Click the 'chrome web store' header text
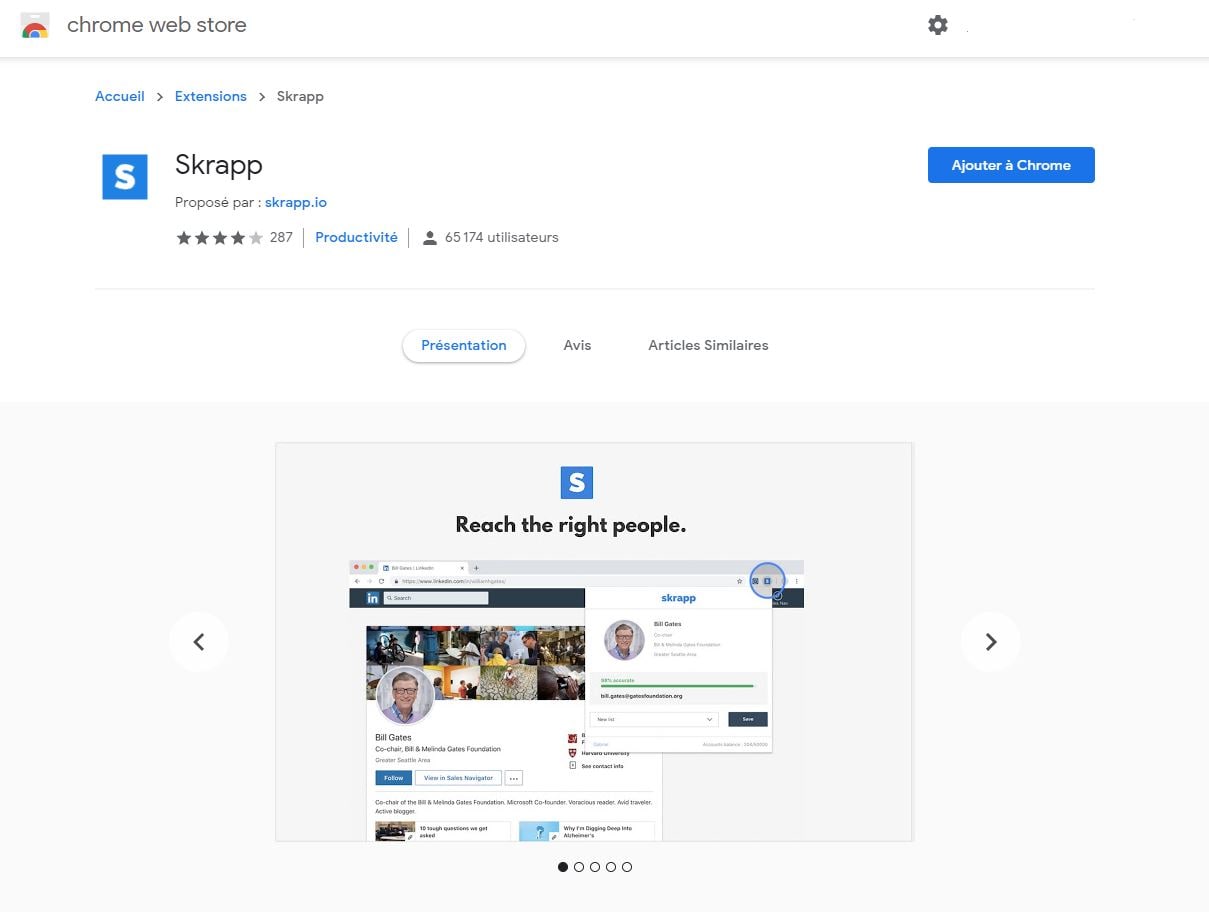This screenshot has height=914, width=1209. (157, 25)
